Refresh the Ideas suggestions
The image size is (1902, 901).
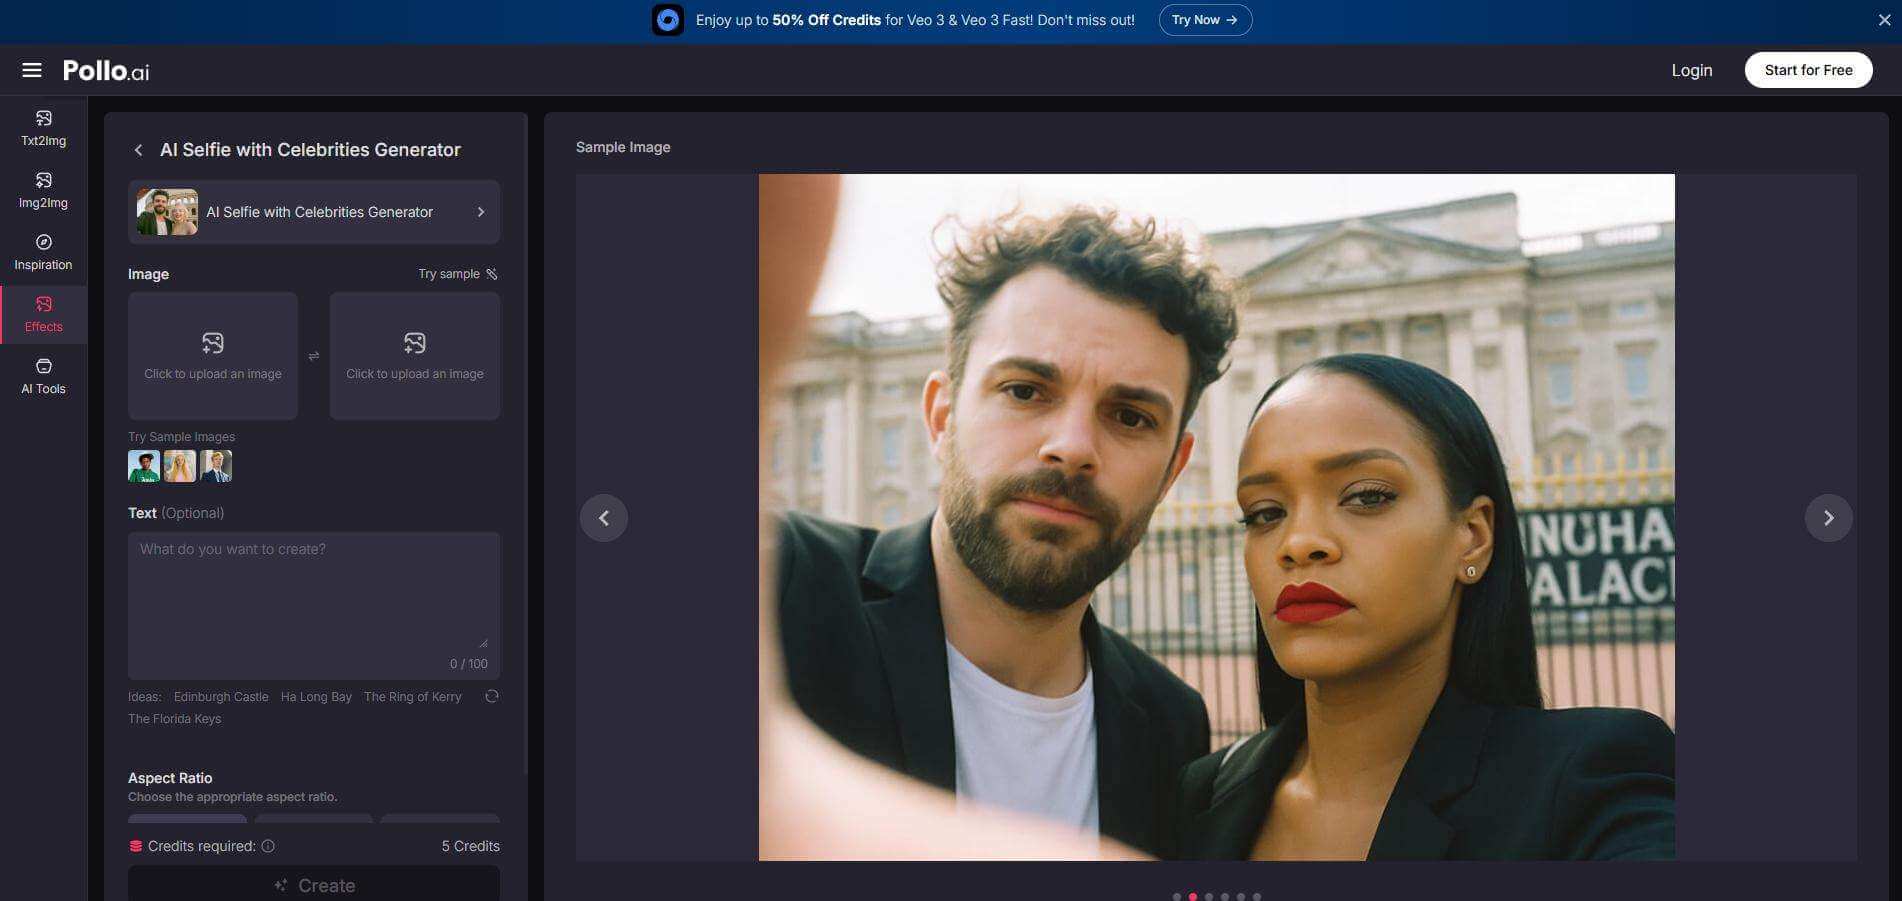[492, 696]
